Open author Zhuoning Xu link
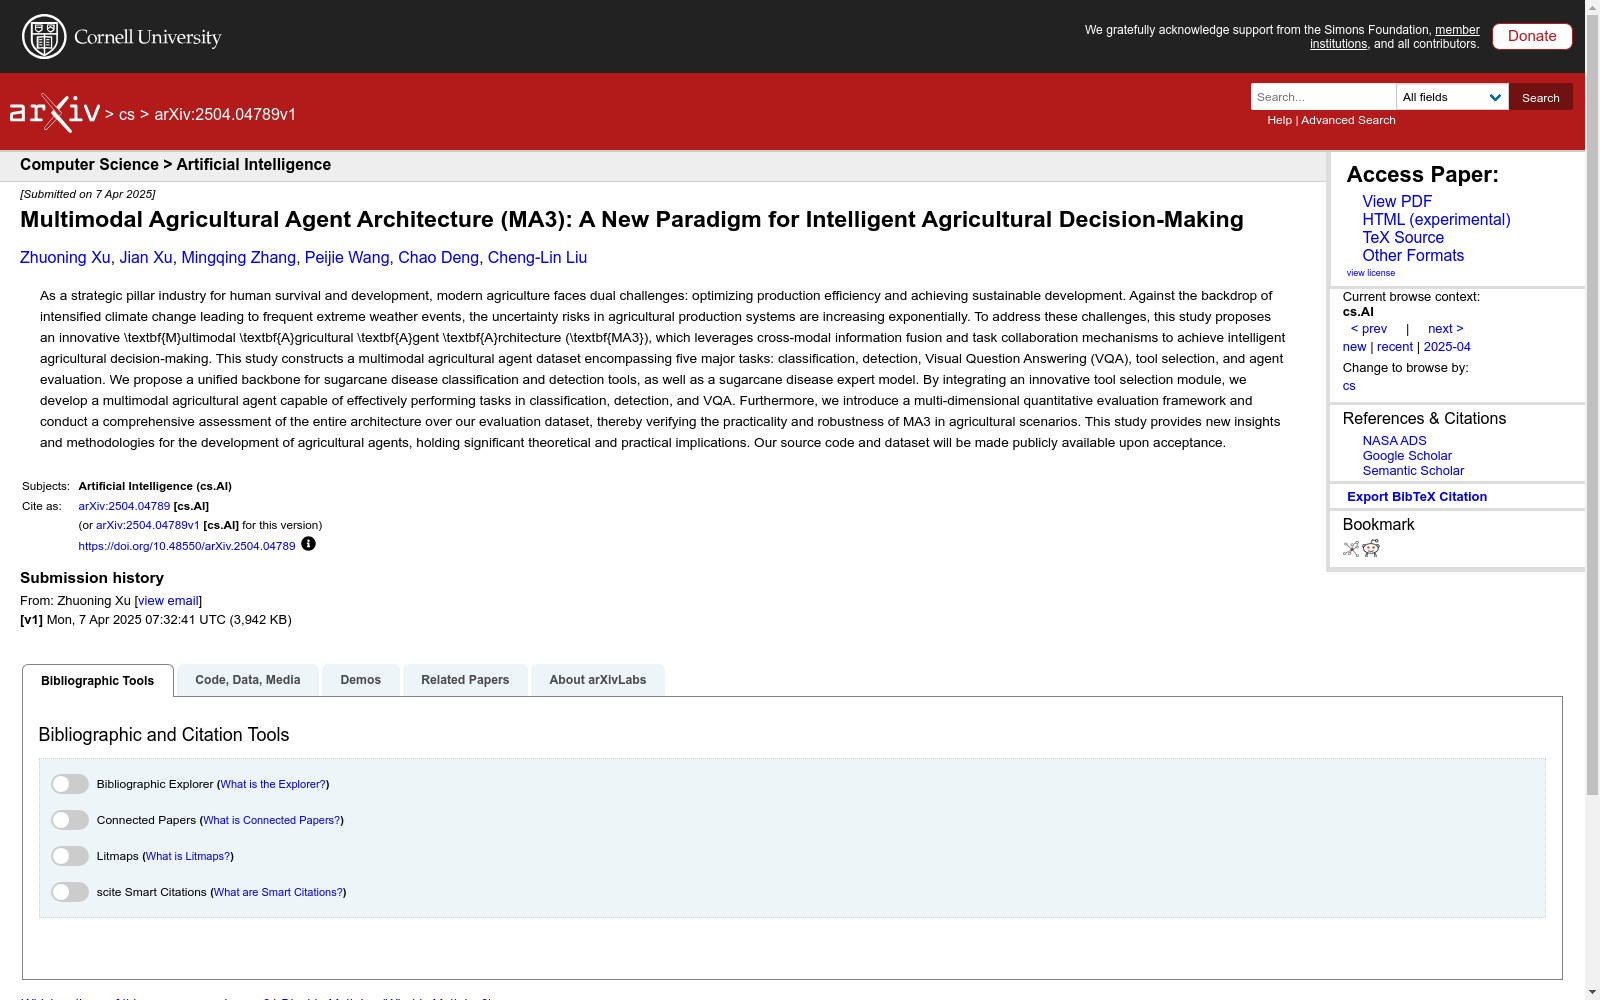Screen dimensions: 1600x1000 (65, 258)
